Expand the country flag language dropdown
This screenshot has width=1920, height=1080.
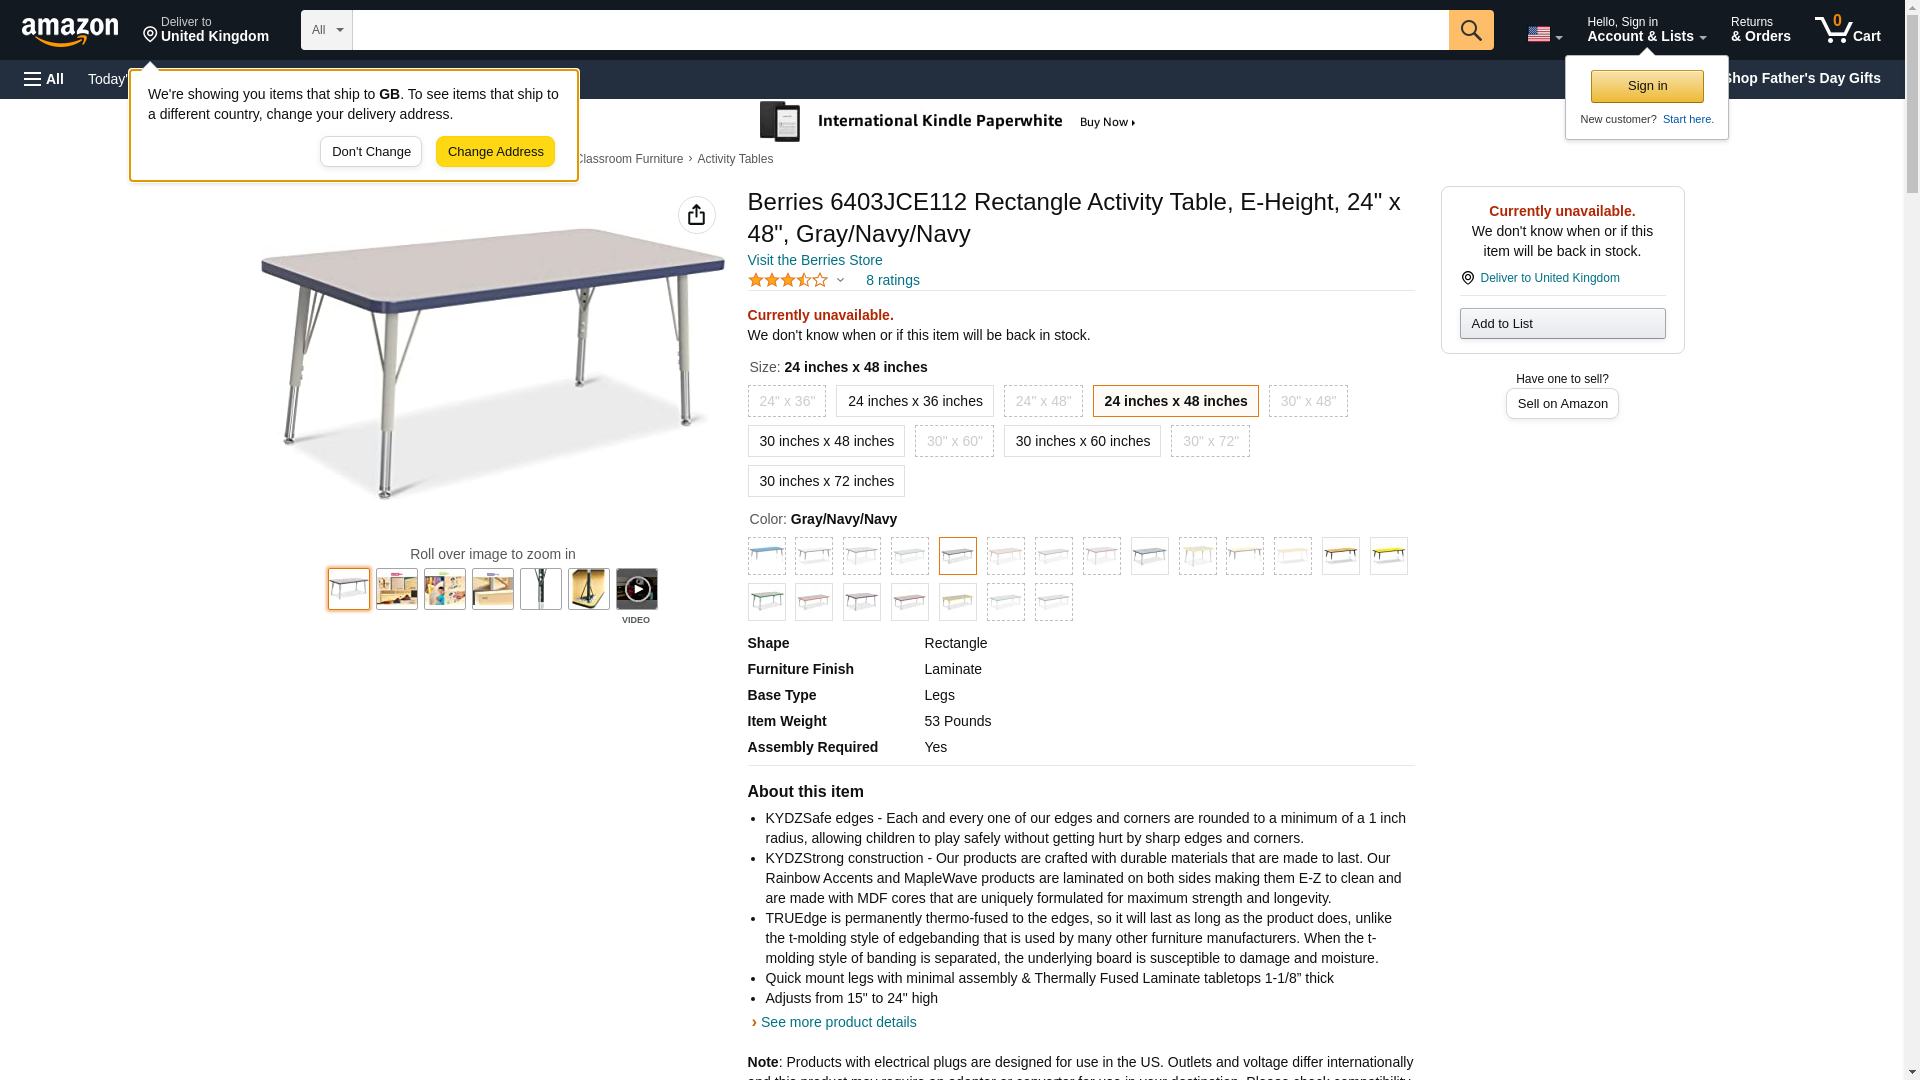(x=1544, y=34)
